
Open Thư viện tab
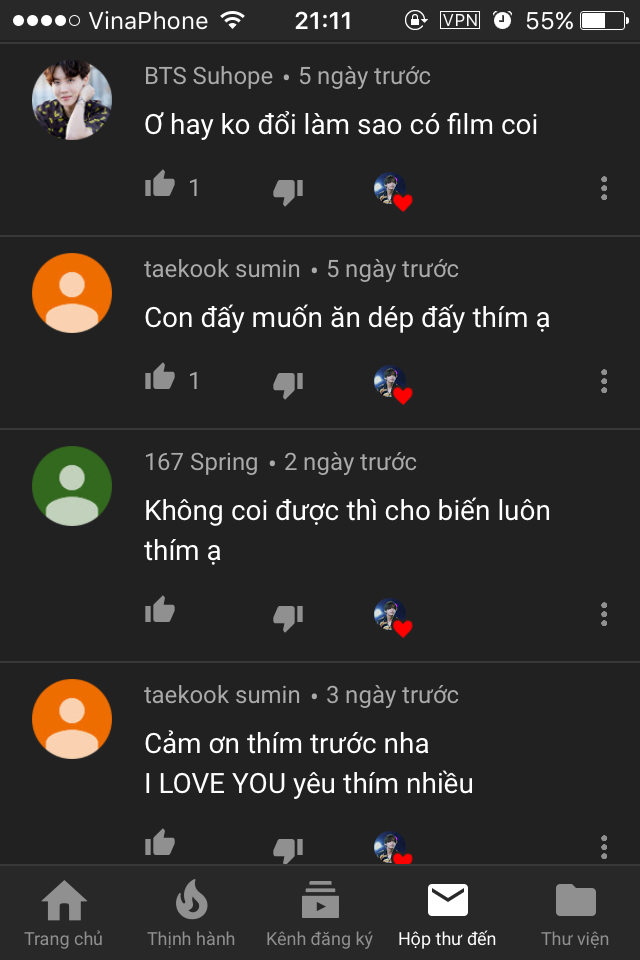tap(575, 913)
